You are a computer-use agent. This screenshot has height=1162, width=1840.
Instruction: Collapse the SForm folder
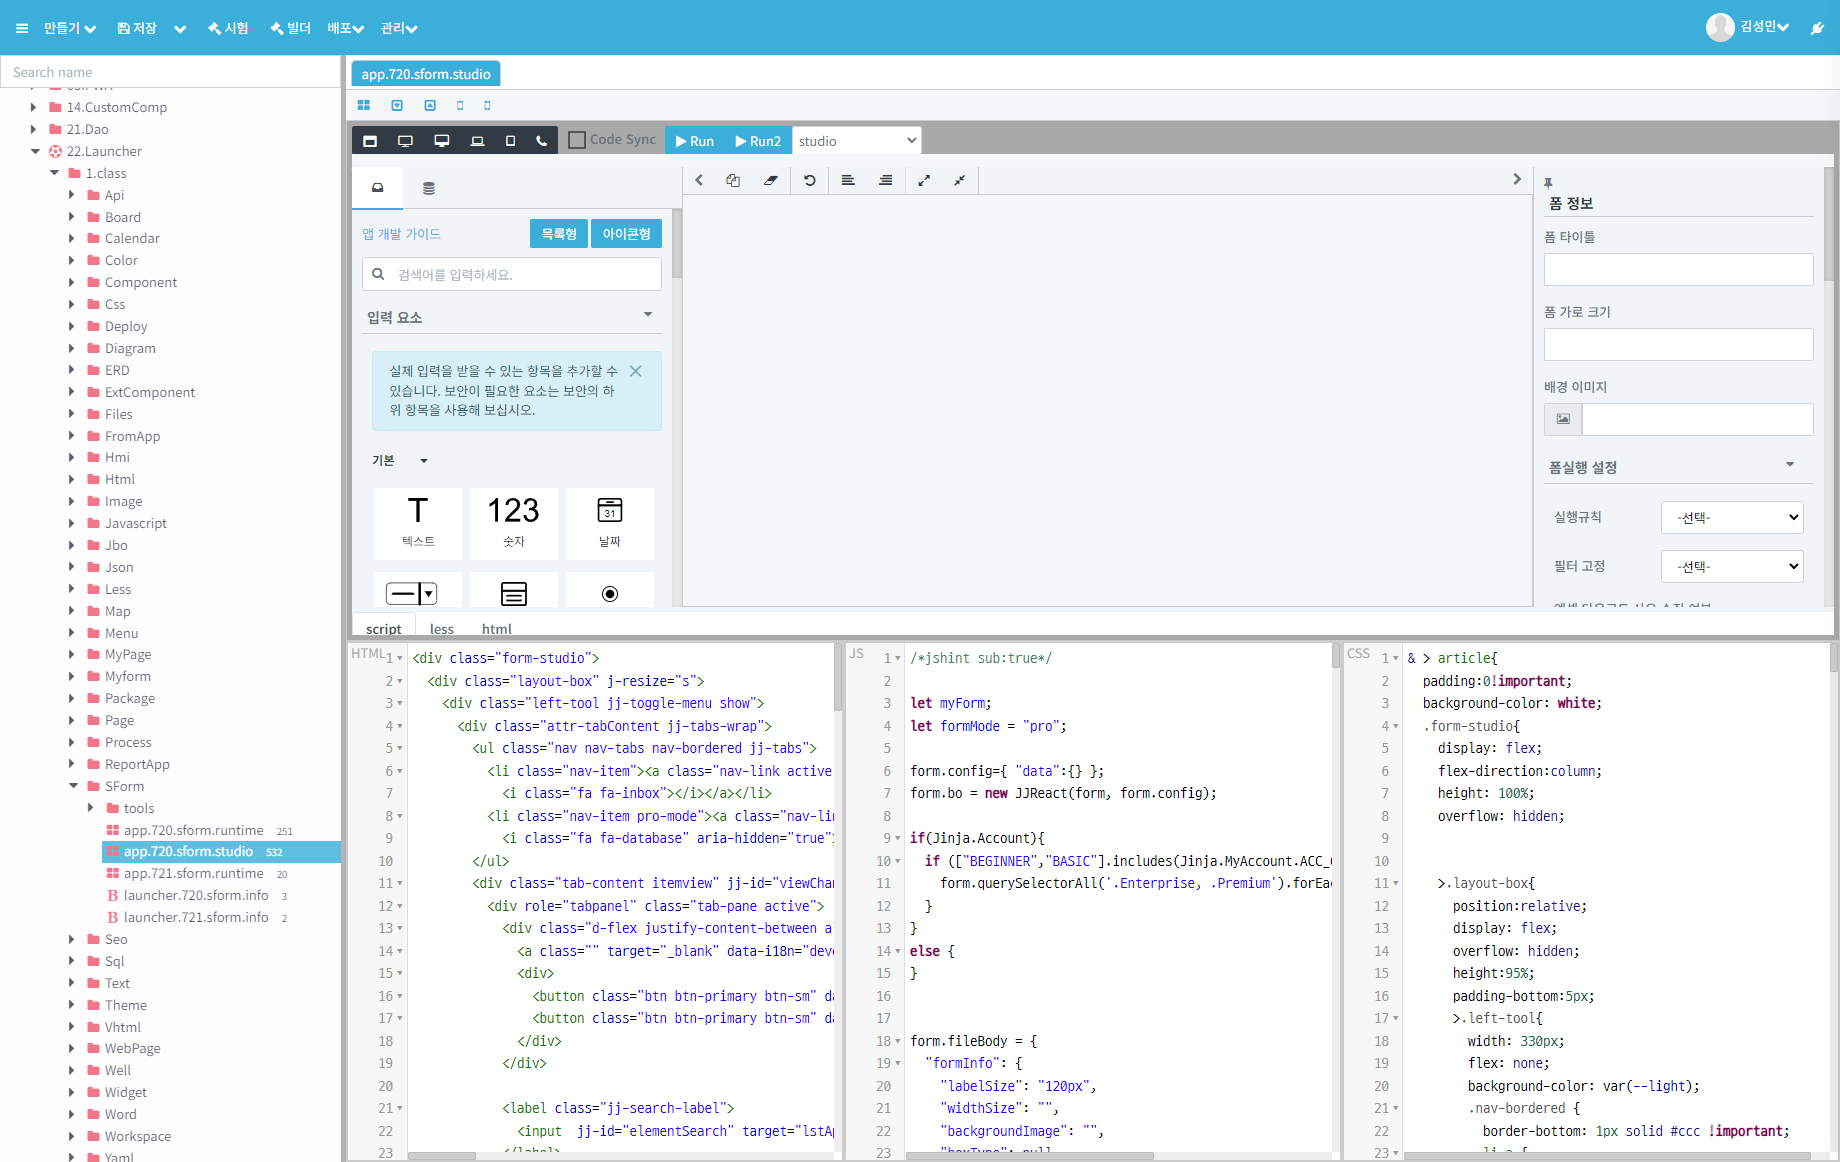pos(73,786)
